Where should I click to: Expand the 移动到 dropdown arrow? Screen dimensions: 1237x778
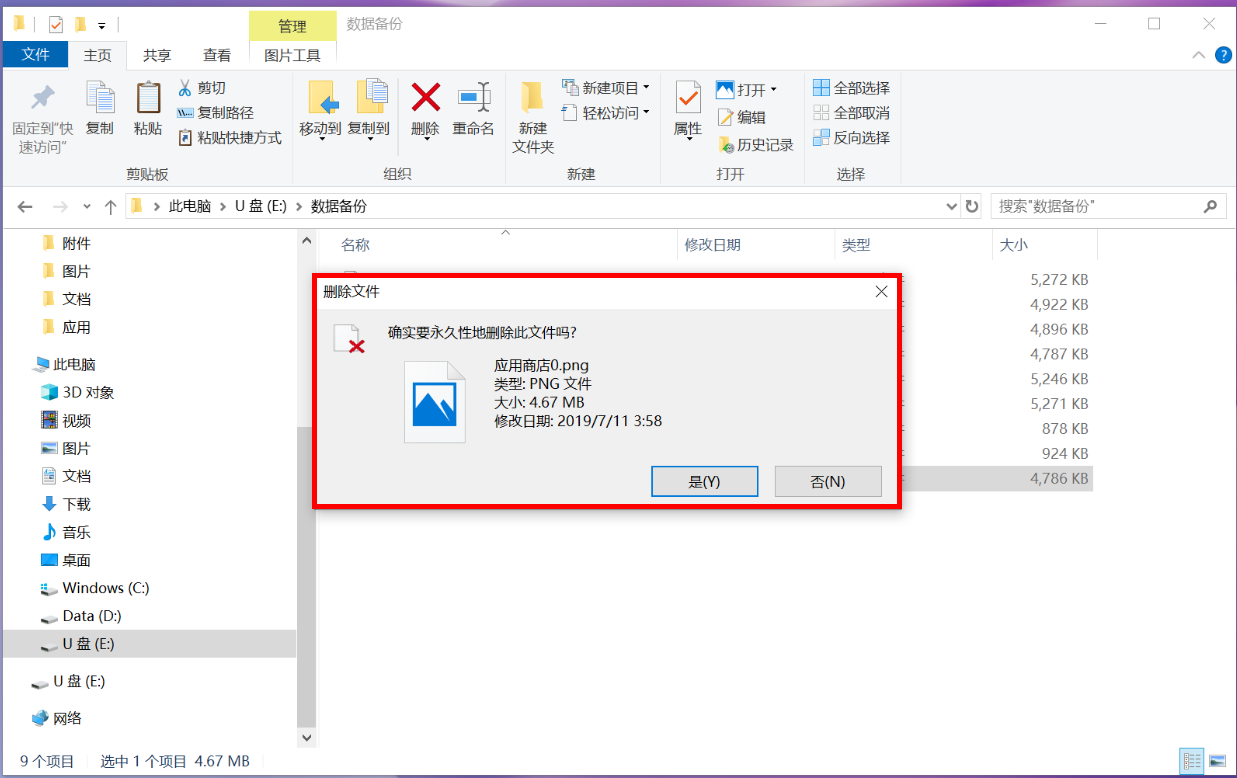click(322, 139)
